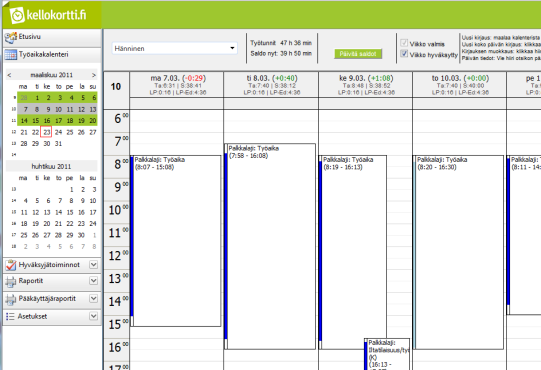Open the Työaikakalenteri menu item
This screenshot has height=370, width=541.
(x=52, y=55)
